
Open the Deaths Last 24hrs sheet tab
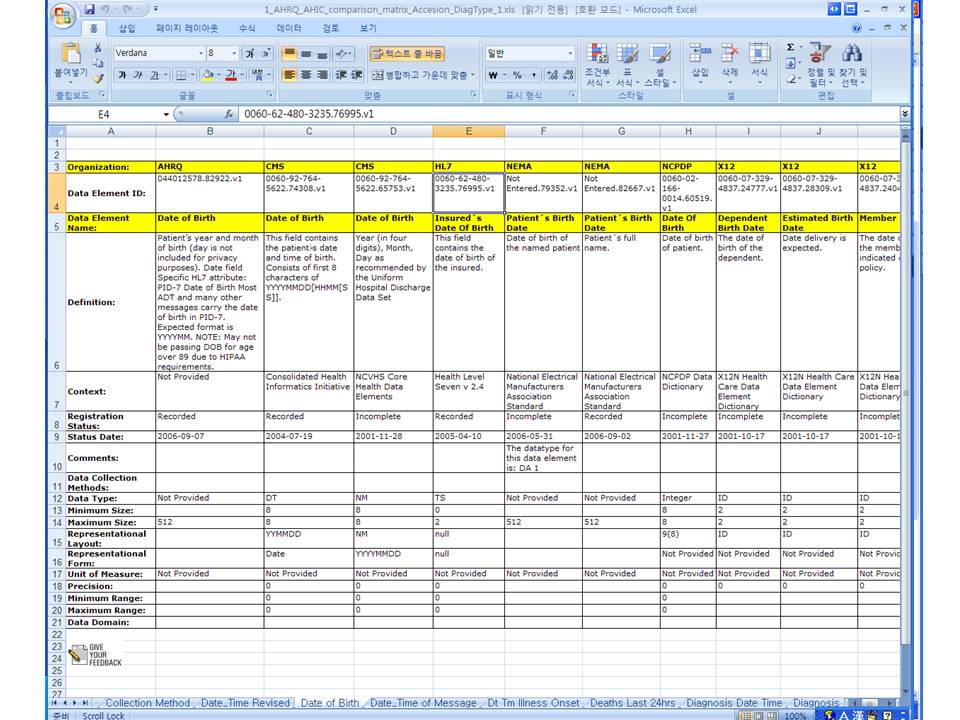tap(632, 703)
